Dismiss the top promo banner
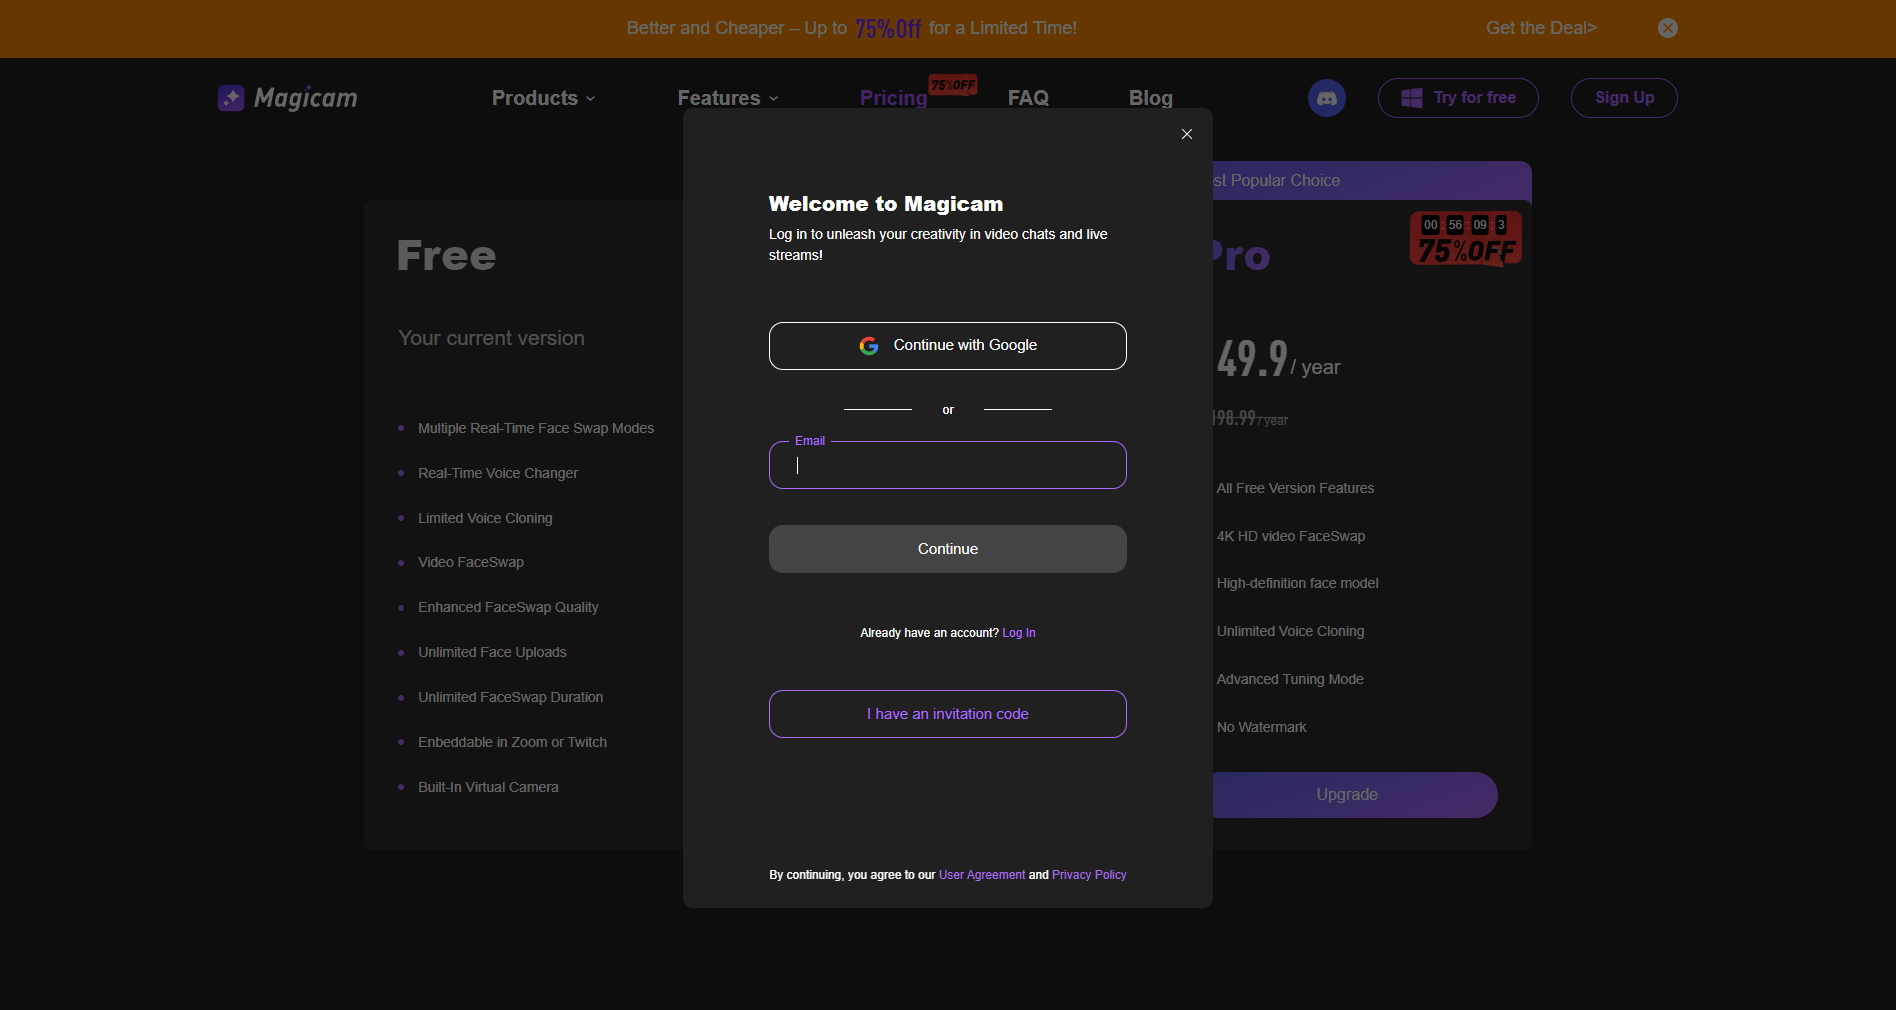 (x=1668, y=28)
